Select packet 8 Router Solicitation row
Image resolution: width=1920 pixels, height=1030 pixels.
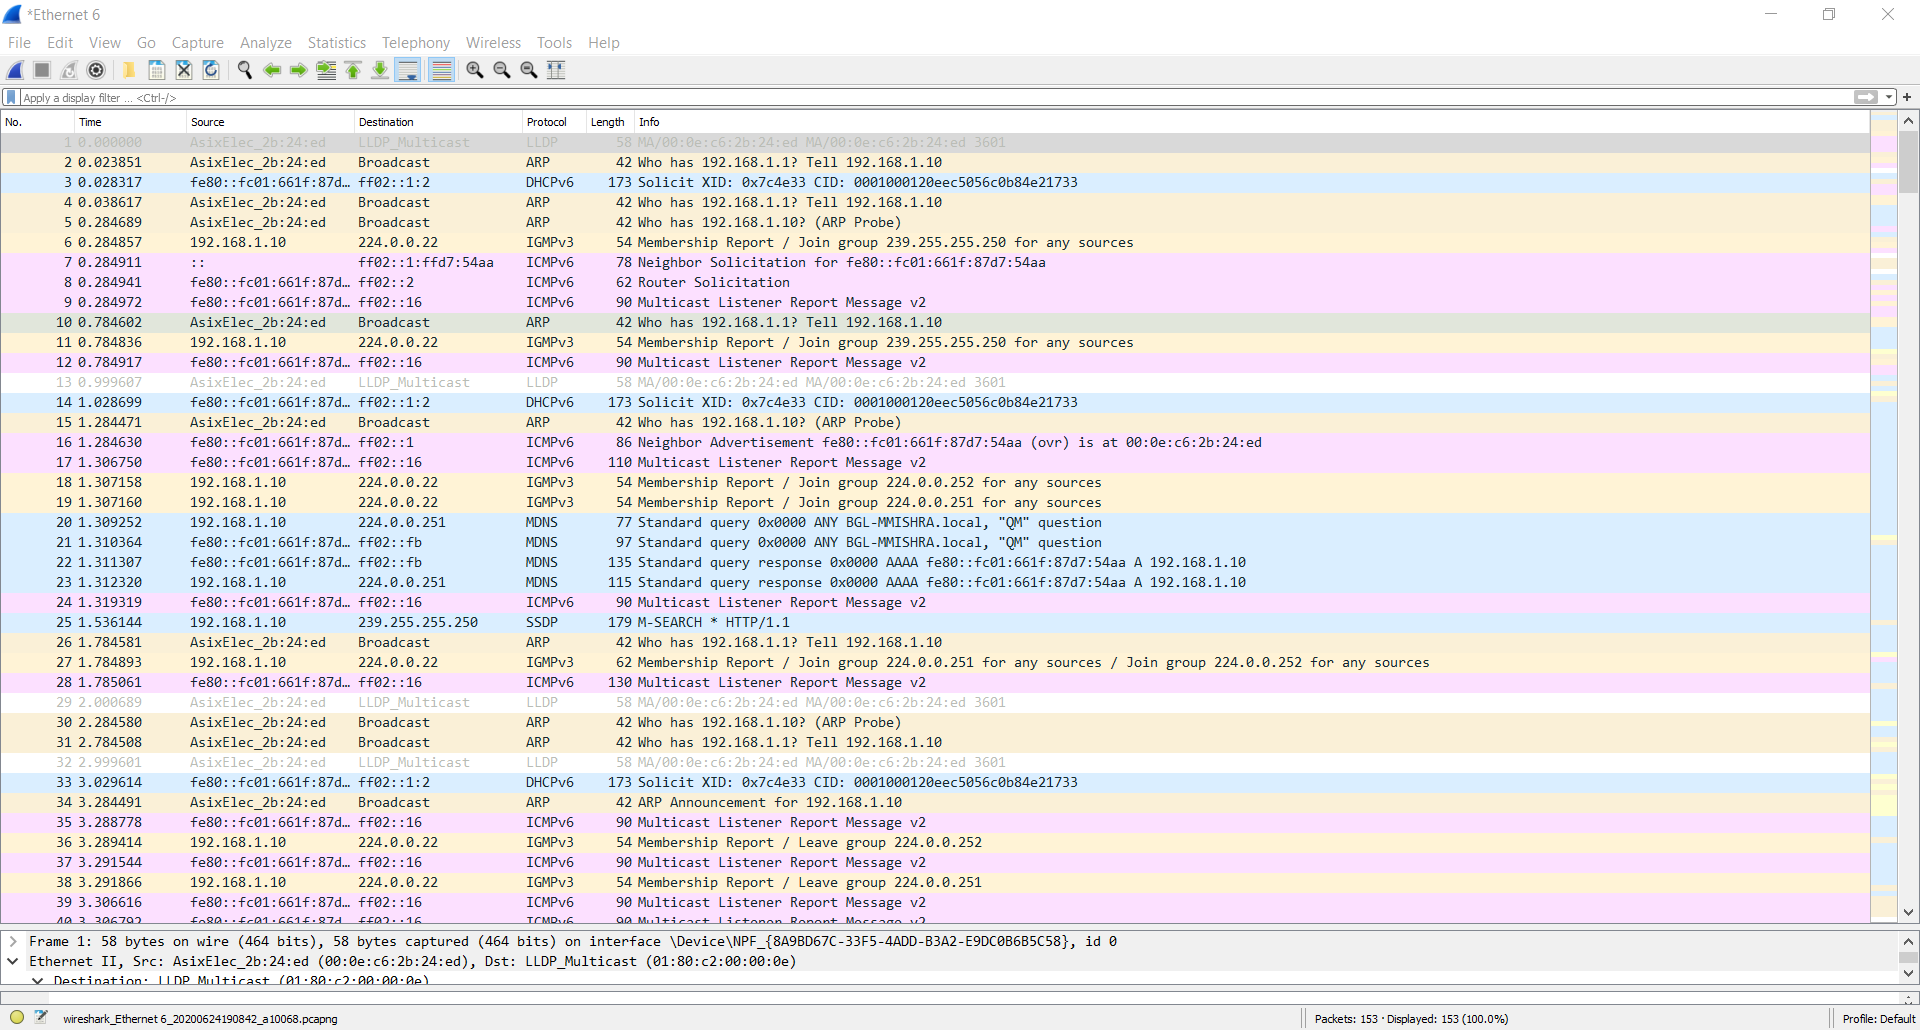935,282
